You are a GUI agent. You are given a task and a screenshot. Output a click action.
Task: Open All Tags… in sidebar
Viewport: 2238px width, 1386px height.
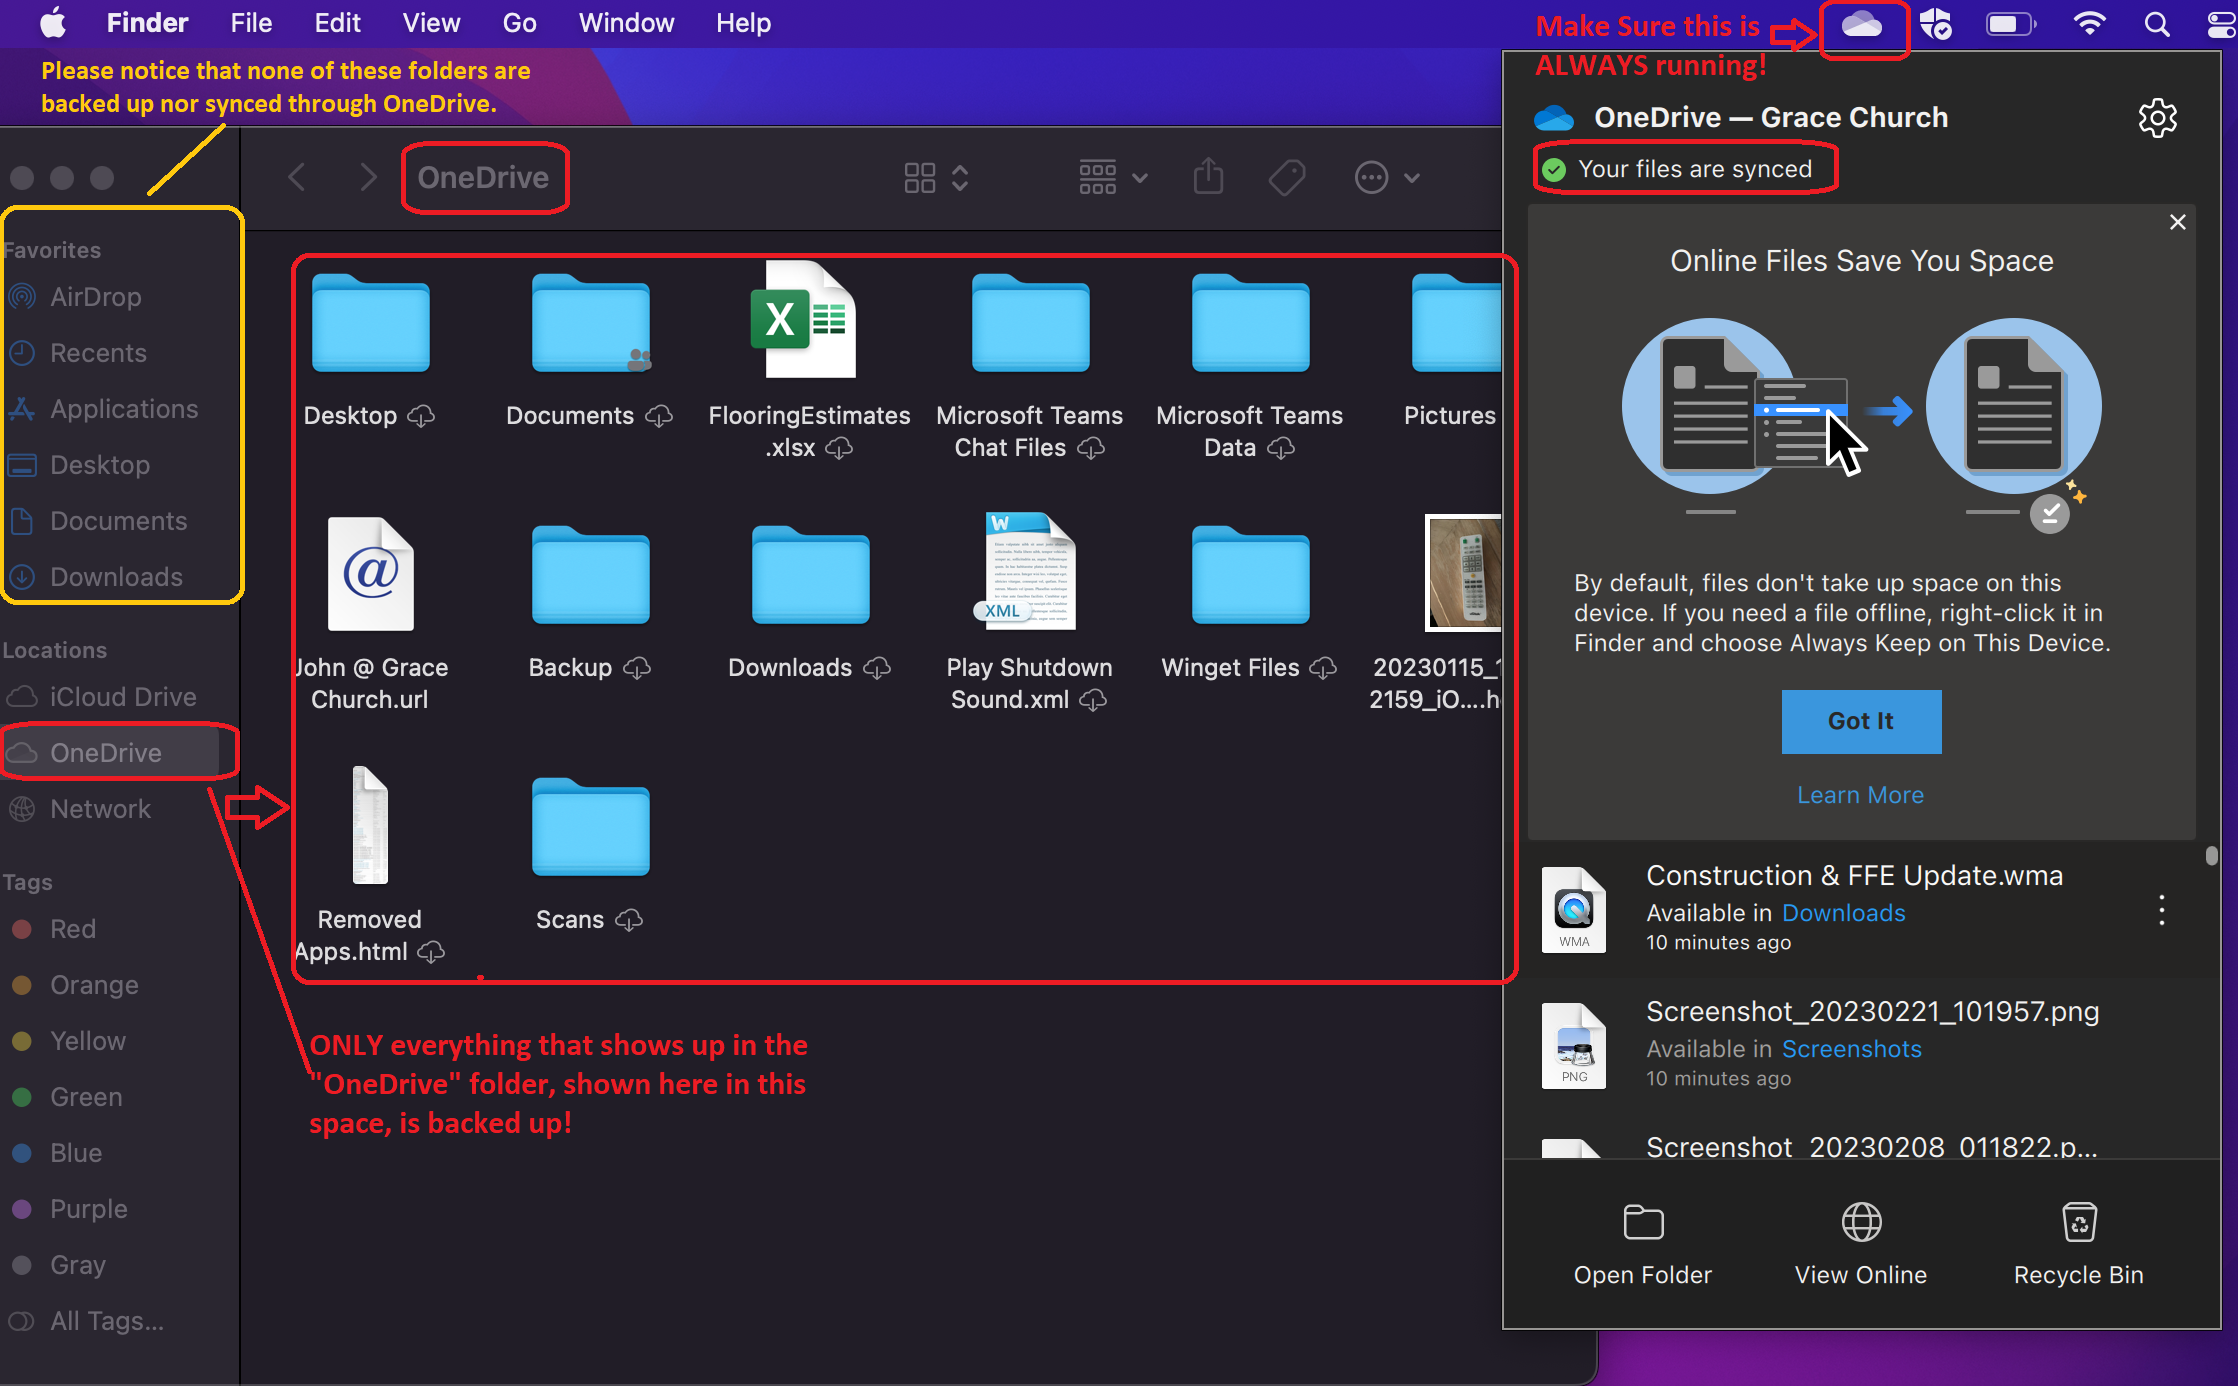tap(106, 1321)
